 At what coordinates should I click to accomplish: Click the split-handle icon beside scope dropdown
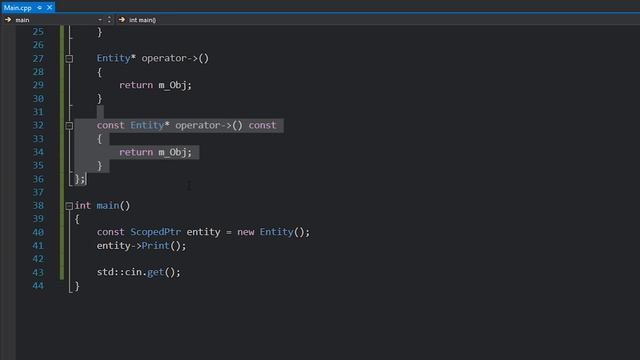tap(109, 20)
